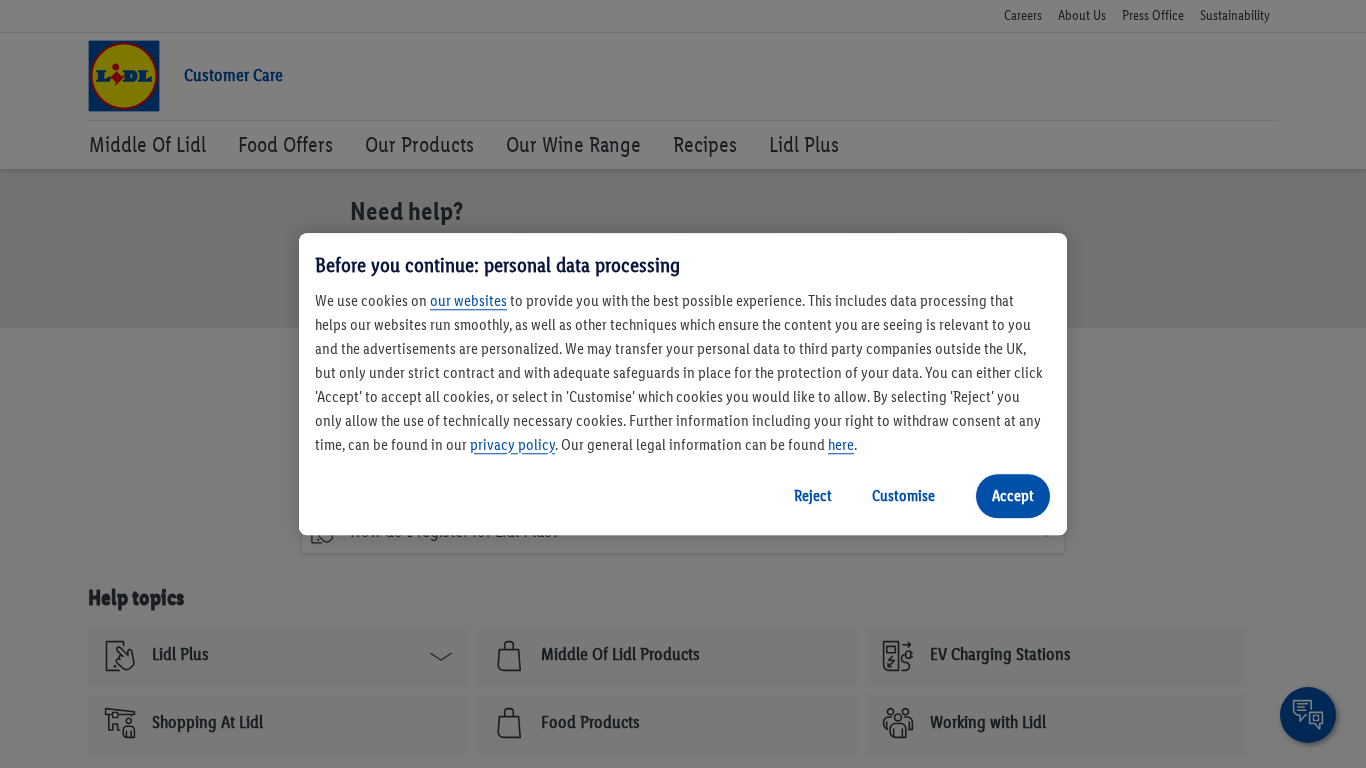Click the Lidl Plus hand-phone icon
The width and height of the screenshot is (1366, 768).
tap(120, 656)
